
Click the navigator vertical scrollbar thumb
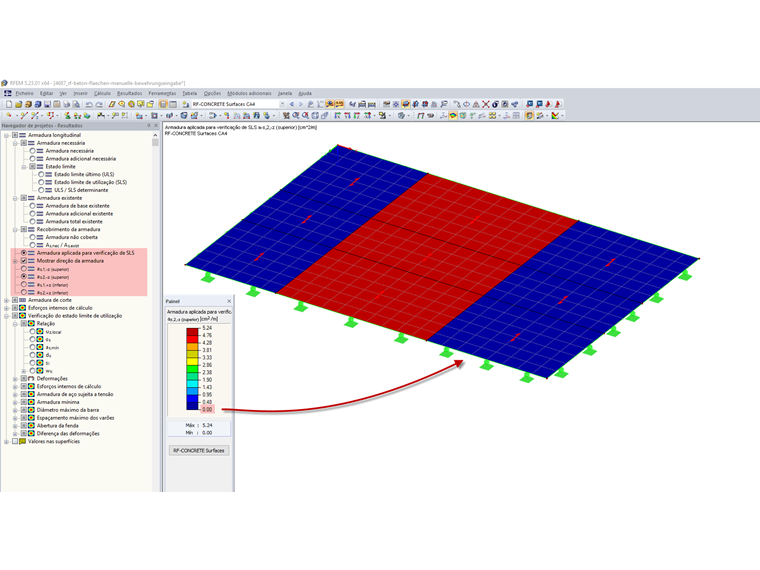pos(155,142)
